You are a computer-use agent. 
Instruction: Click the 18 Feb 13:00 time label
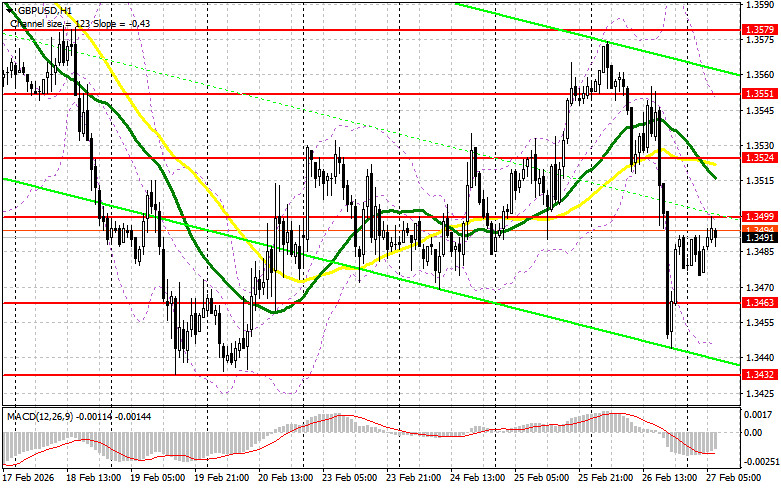pyautogui.click(x=94, y=478)
